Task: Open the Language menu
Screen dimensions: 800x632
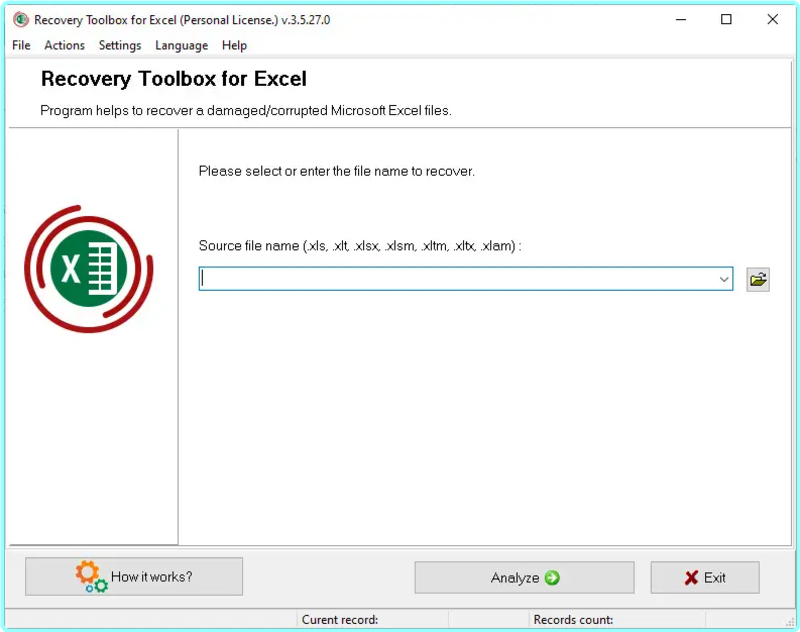Action: (182, 45)
